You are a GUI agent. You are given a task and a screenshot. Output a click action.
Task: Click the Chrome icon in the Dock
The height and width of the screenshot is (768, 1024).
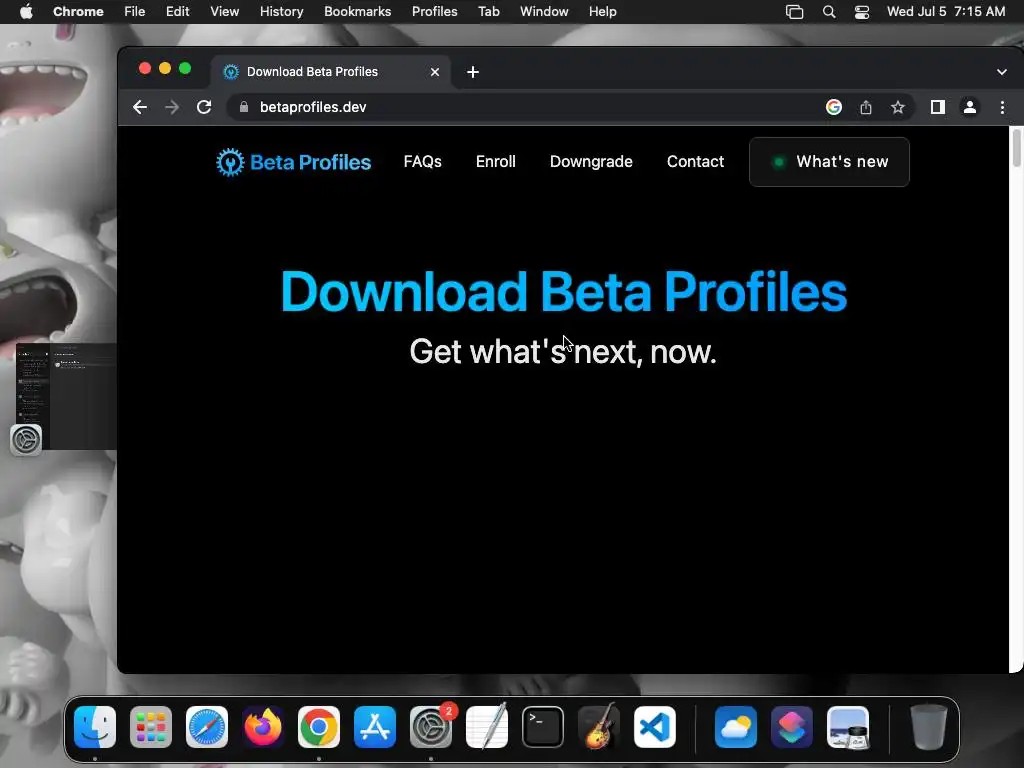(x=319, y=727)
